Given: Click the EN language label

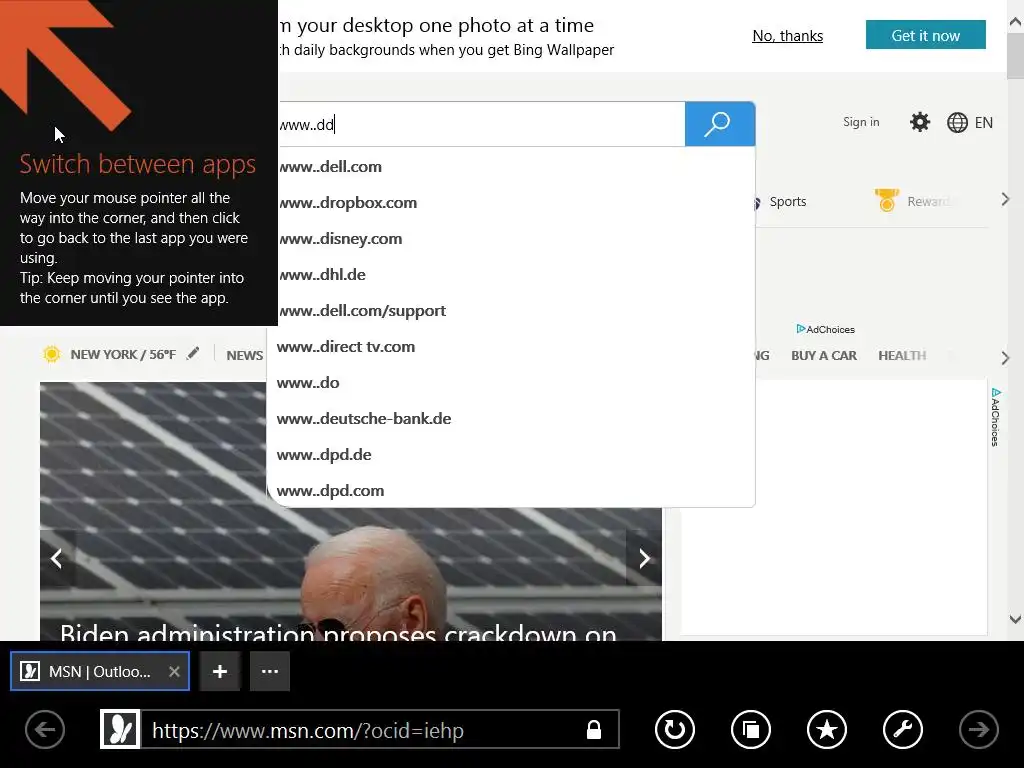Looking at the screenshot, I should [x=984, y=123].
